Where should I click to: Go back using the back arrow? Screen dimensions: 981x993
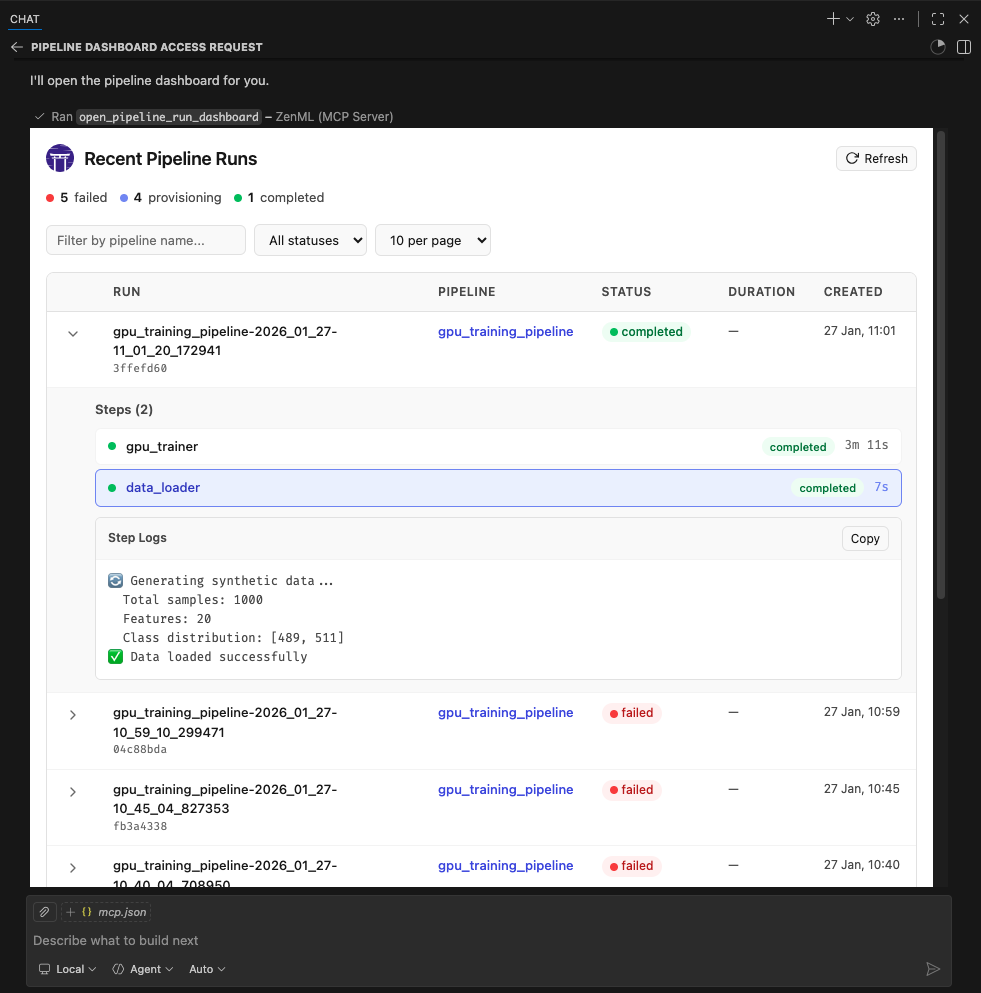[x=16, y=46]
